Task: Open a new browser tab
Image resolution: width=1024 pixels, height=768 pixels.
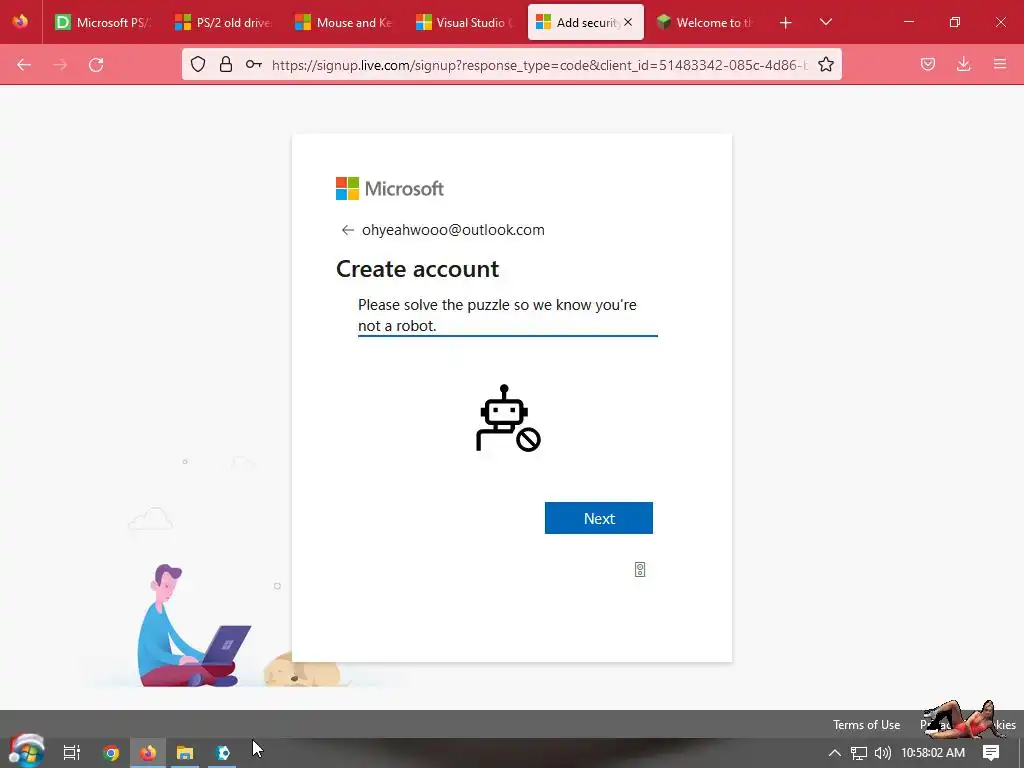Action: tap(786, 22)
